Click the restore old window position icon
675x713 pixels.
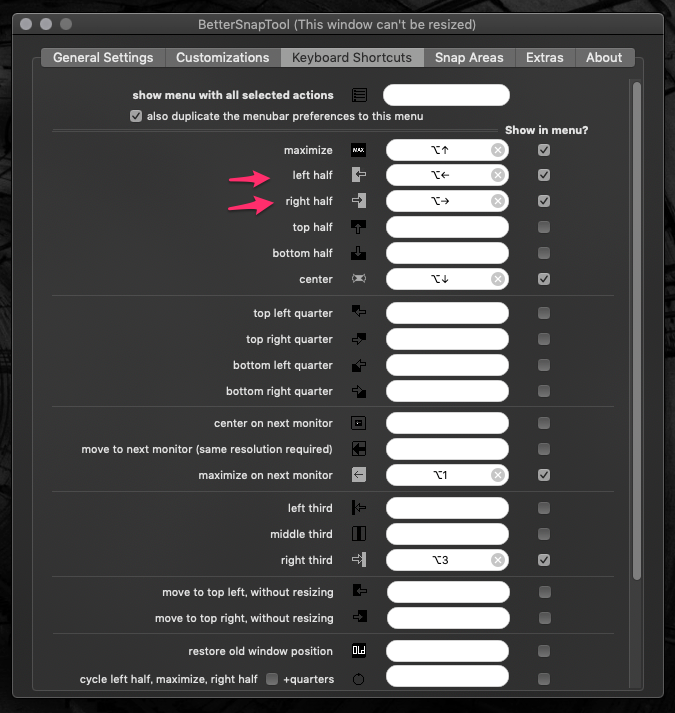pos(358,650)
